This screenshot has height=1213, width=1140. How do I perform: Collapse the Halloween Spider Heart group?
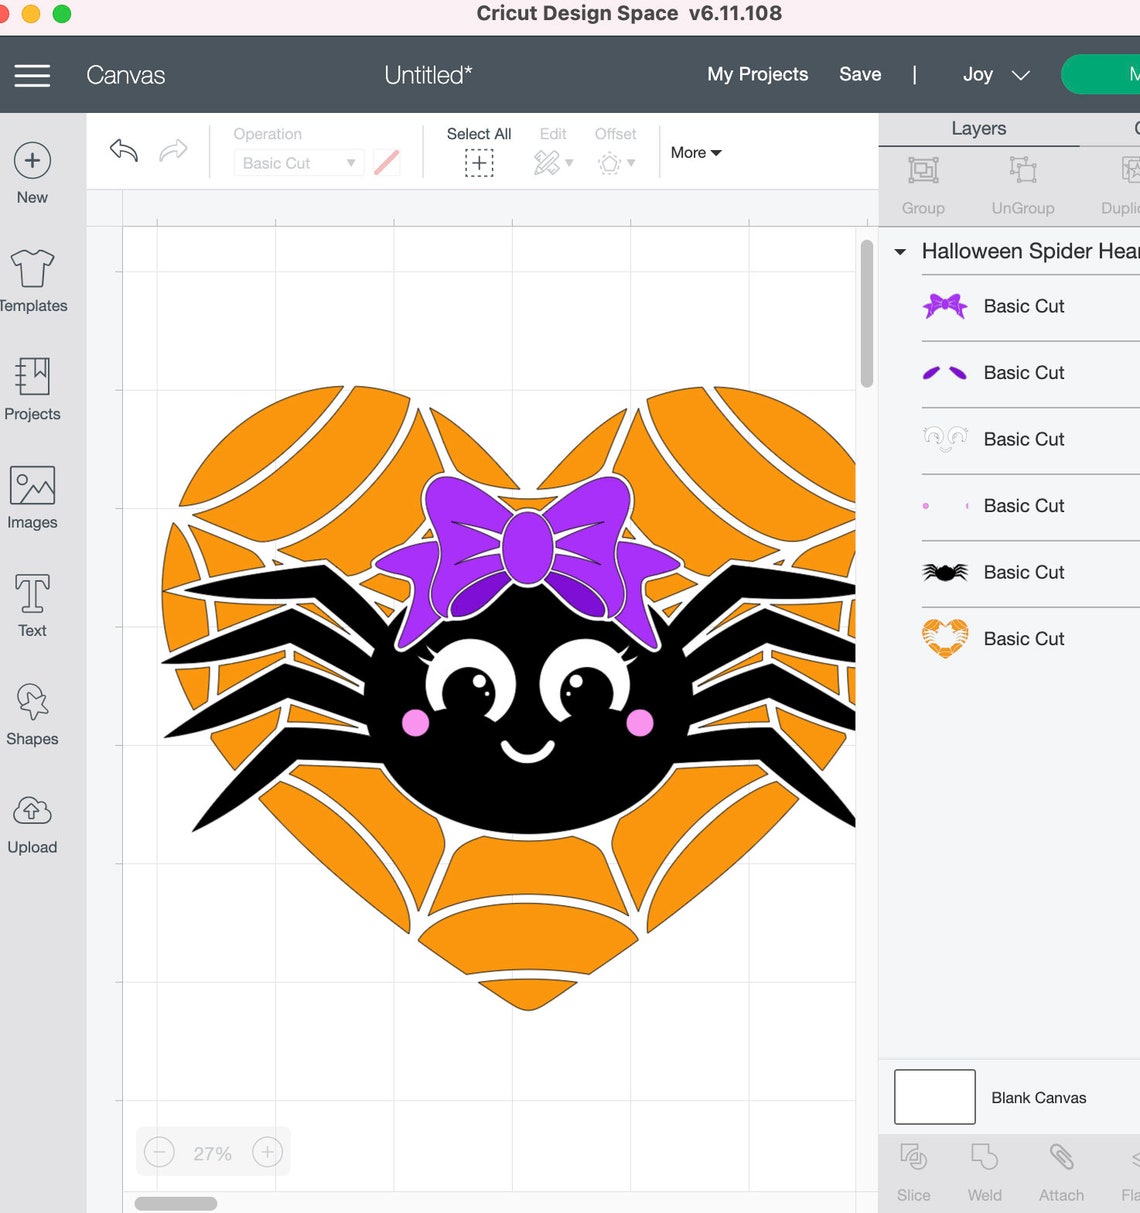[x=898, y=251]
